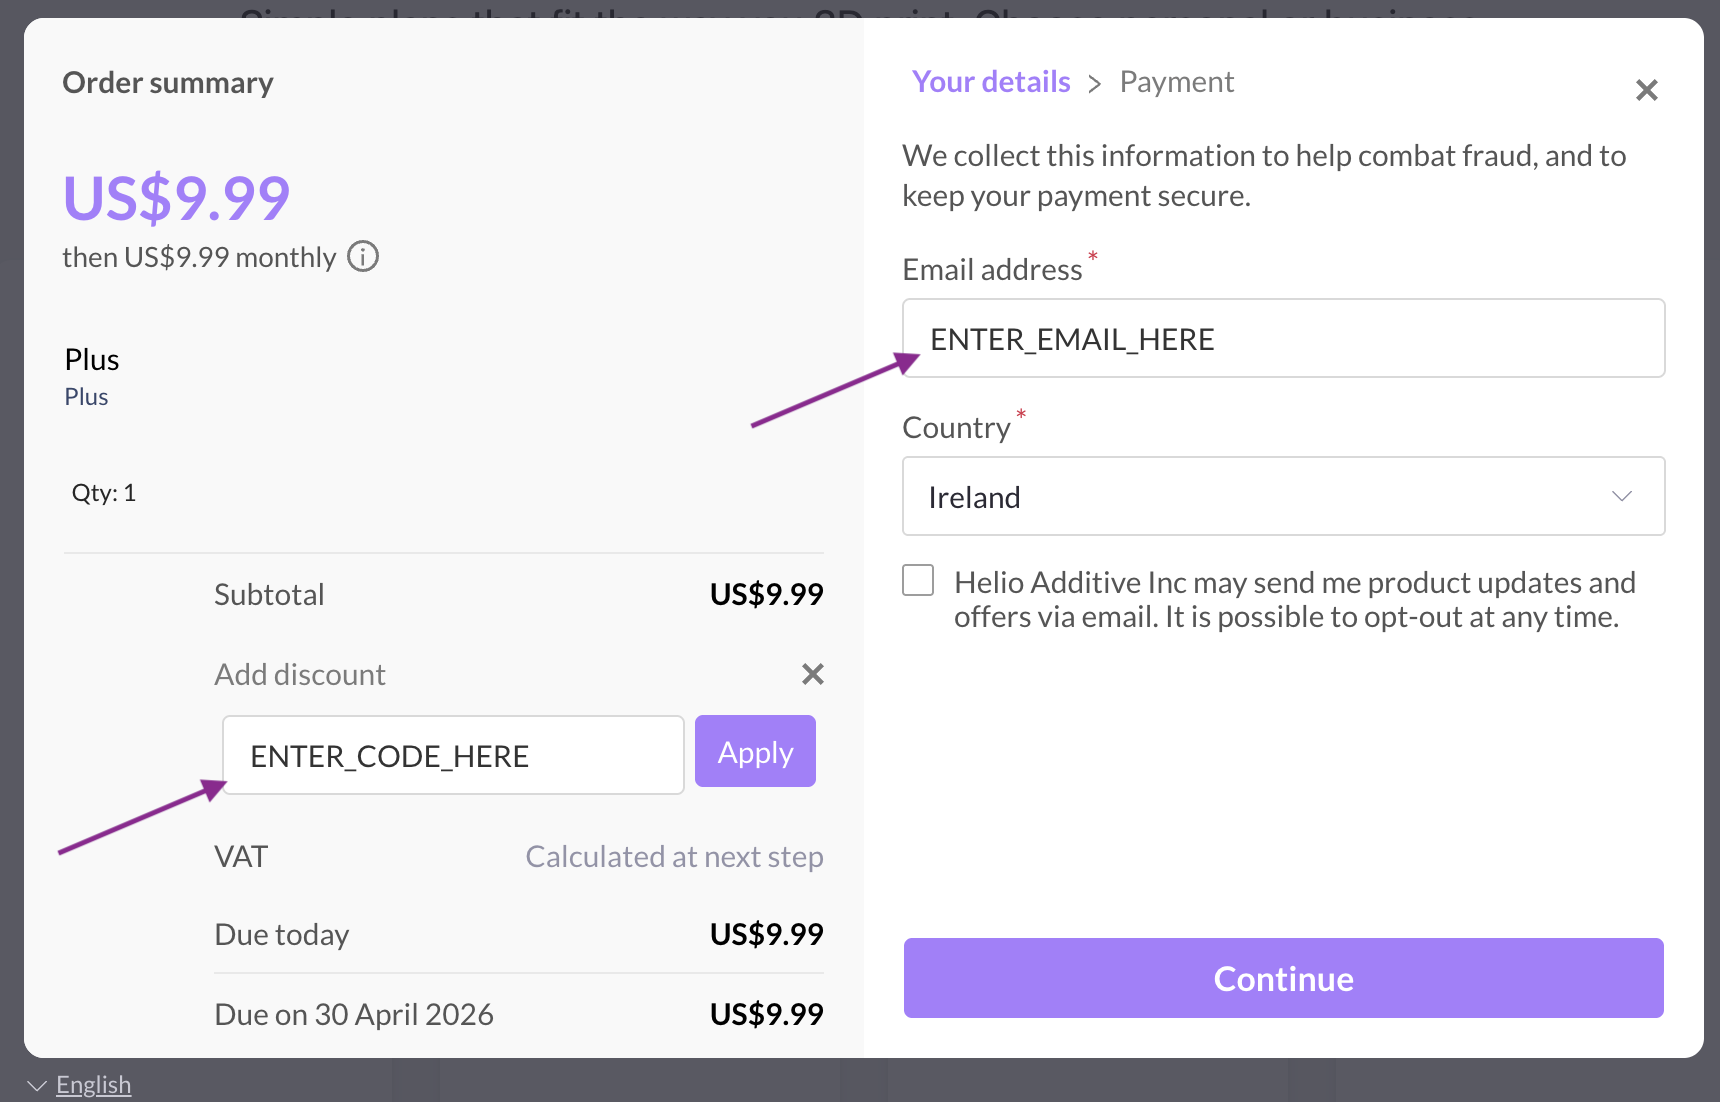Remove the Add discount section
The height and width of the screenshot is (1102, 1720).
(812, 674)
